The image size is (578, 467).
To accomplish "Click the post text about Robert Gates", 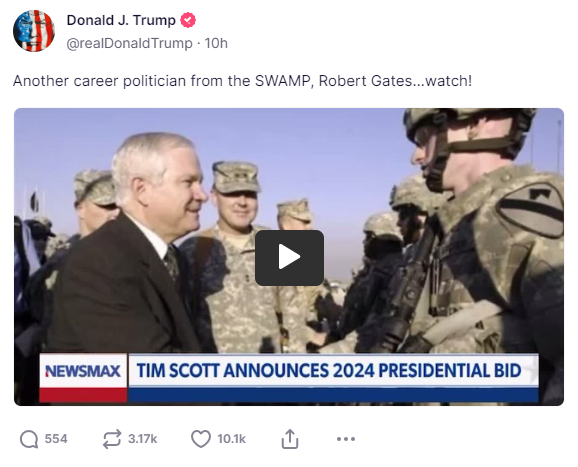I will (242, 81).
